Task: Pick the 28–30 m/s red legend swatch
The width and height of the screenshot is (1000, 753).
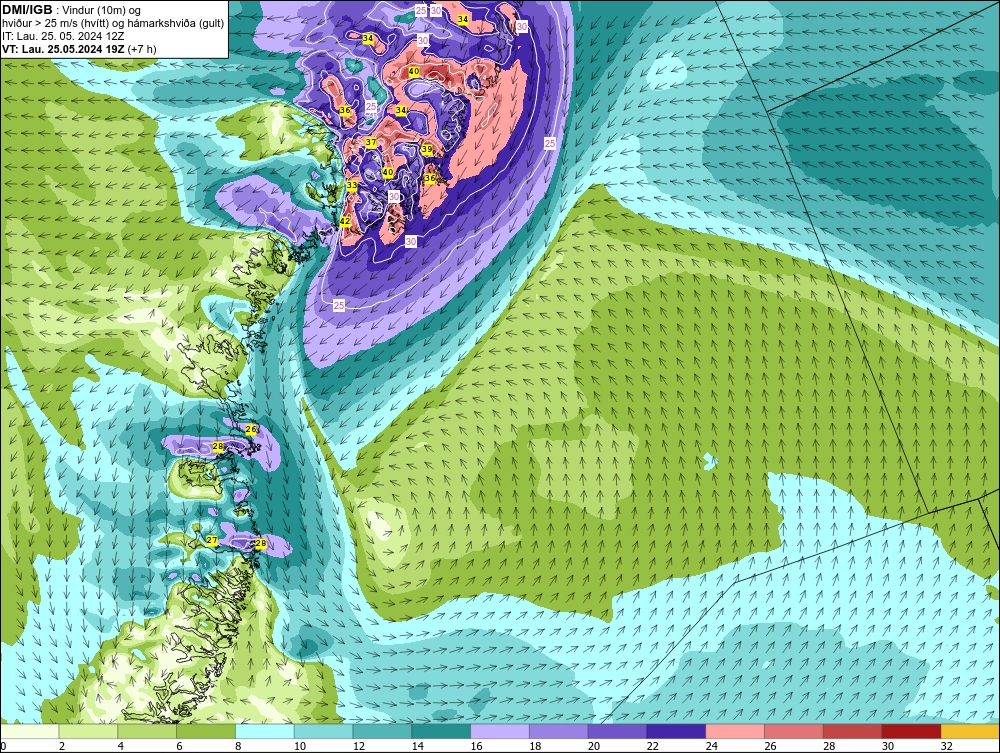Action: point(852,731)
